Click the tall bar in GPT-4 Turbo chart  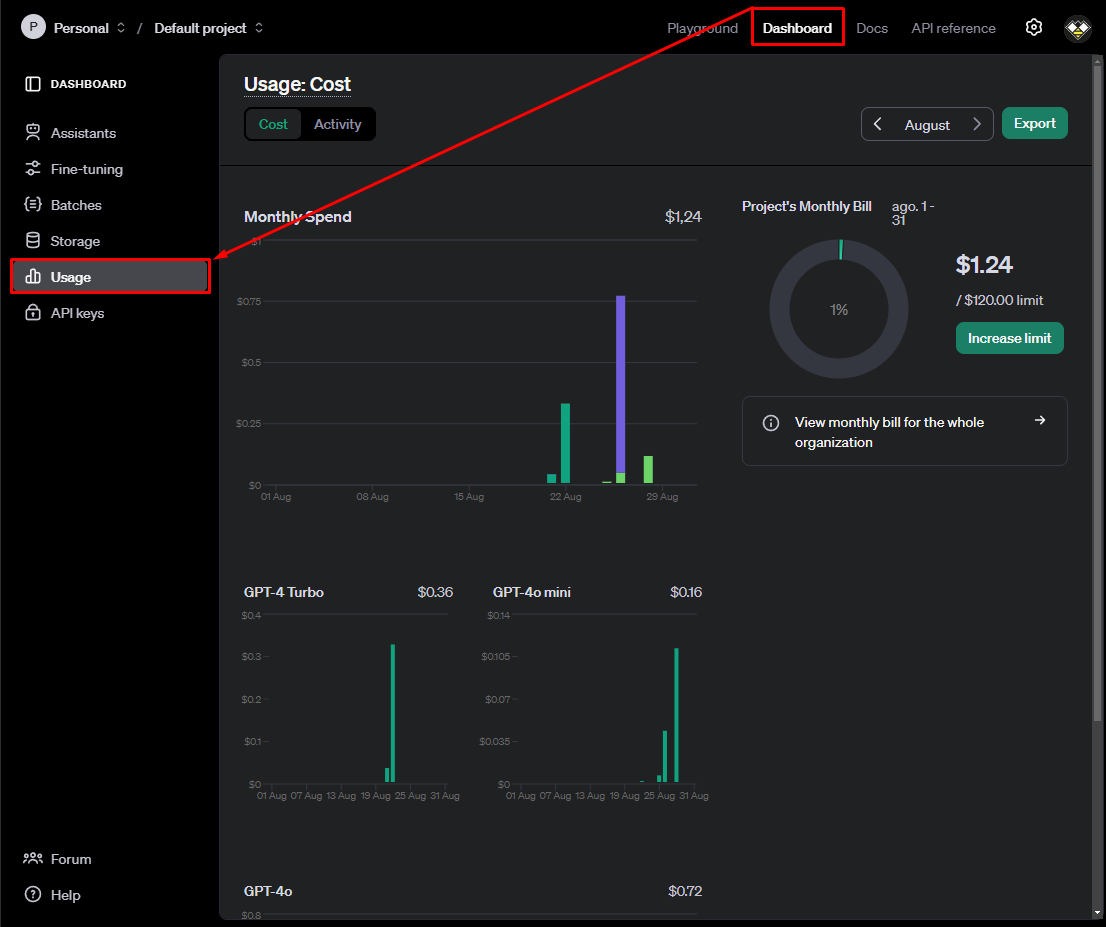393,713
